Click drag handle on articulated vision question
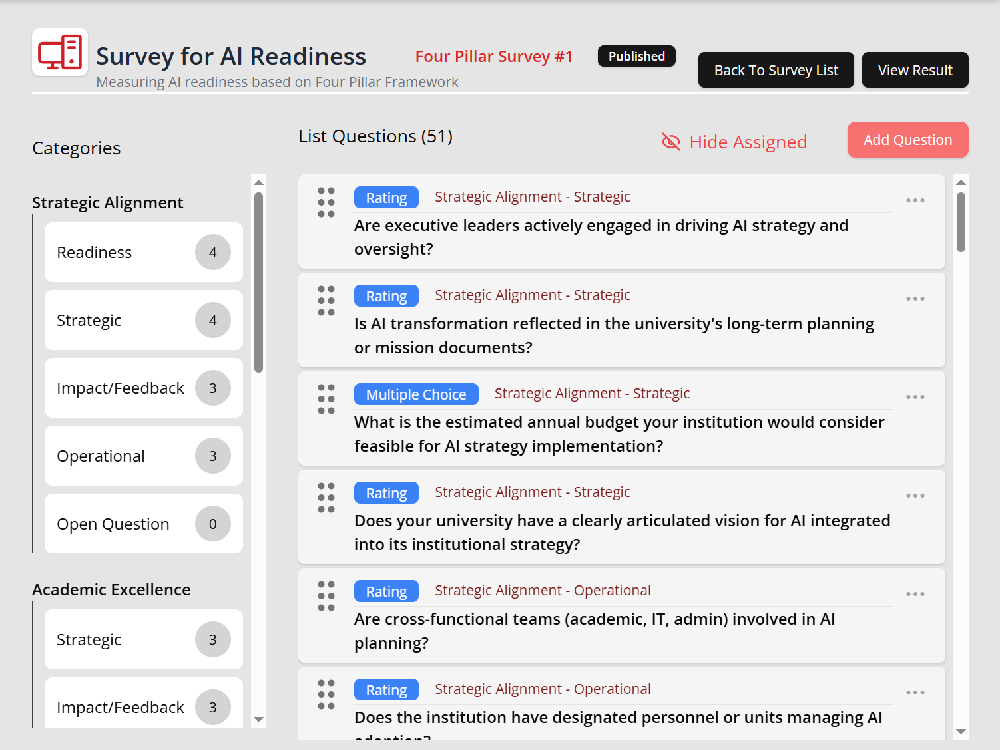The image size is (1000, 750). (326, 497)
